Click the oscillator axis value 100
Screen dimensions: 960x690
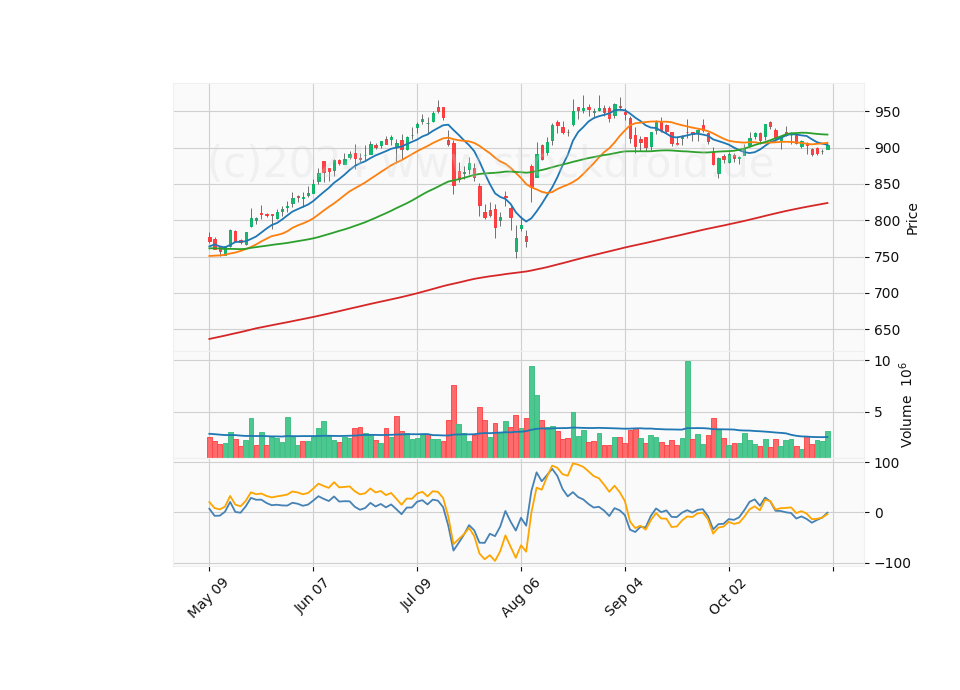pos(887,463)
